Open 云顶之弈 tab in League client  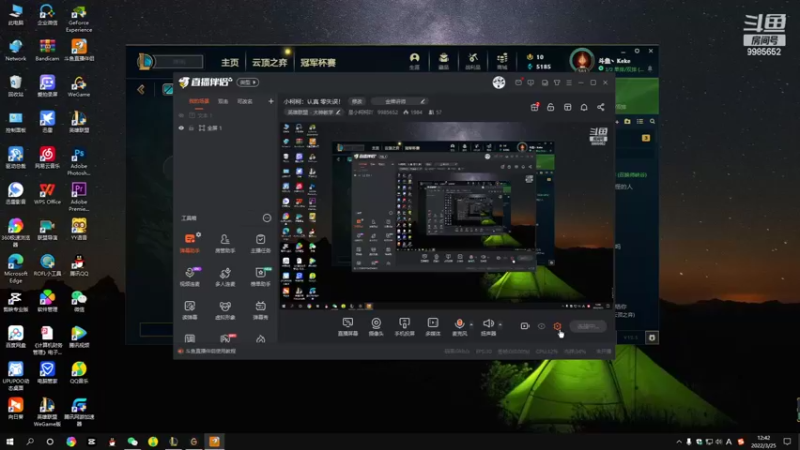click(269, 62)
